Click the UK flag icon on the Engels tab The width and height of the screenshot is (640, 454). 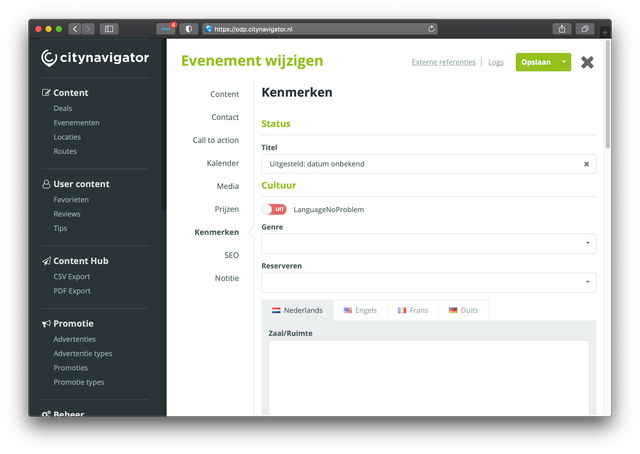click(x=348, y=310)
